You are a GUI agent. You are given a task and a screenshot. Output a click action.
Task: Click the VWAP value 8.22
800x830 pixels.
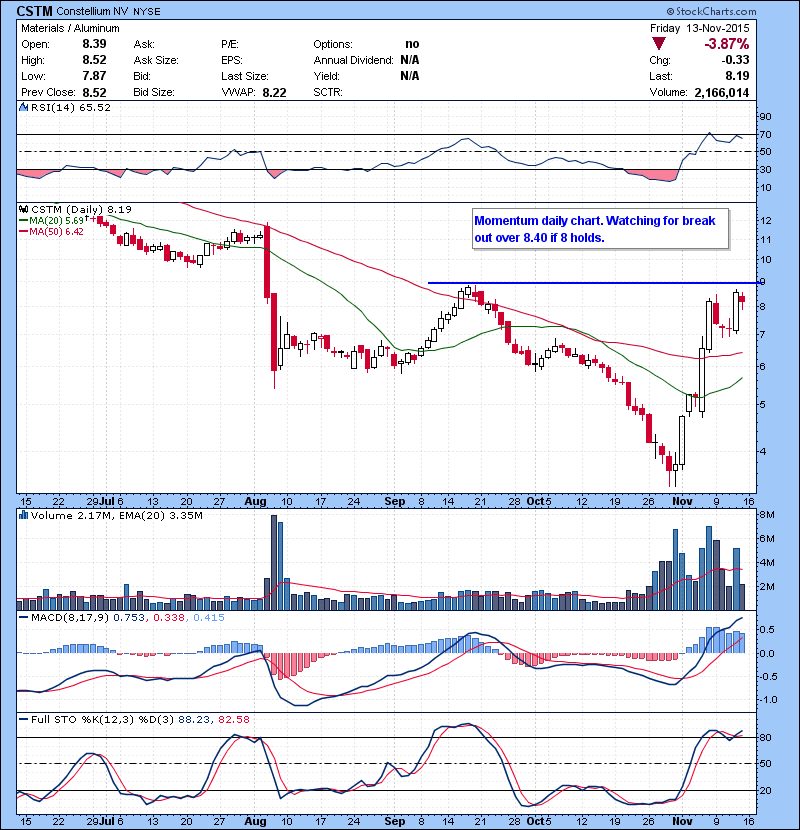[x=274, y=93]
